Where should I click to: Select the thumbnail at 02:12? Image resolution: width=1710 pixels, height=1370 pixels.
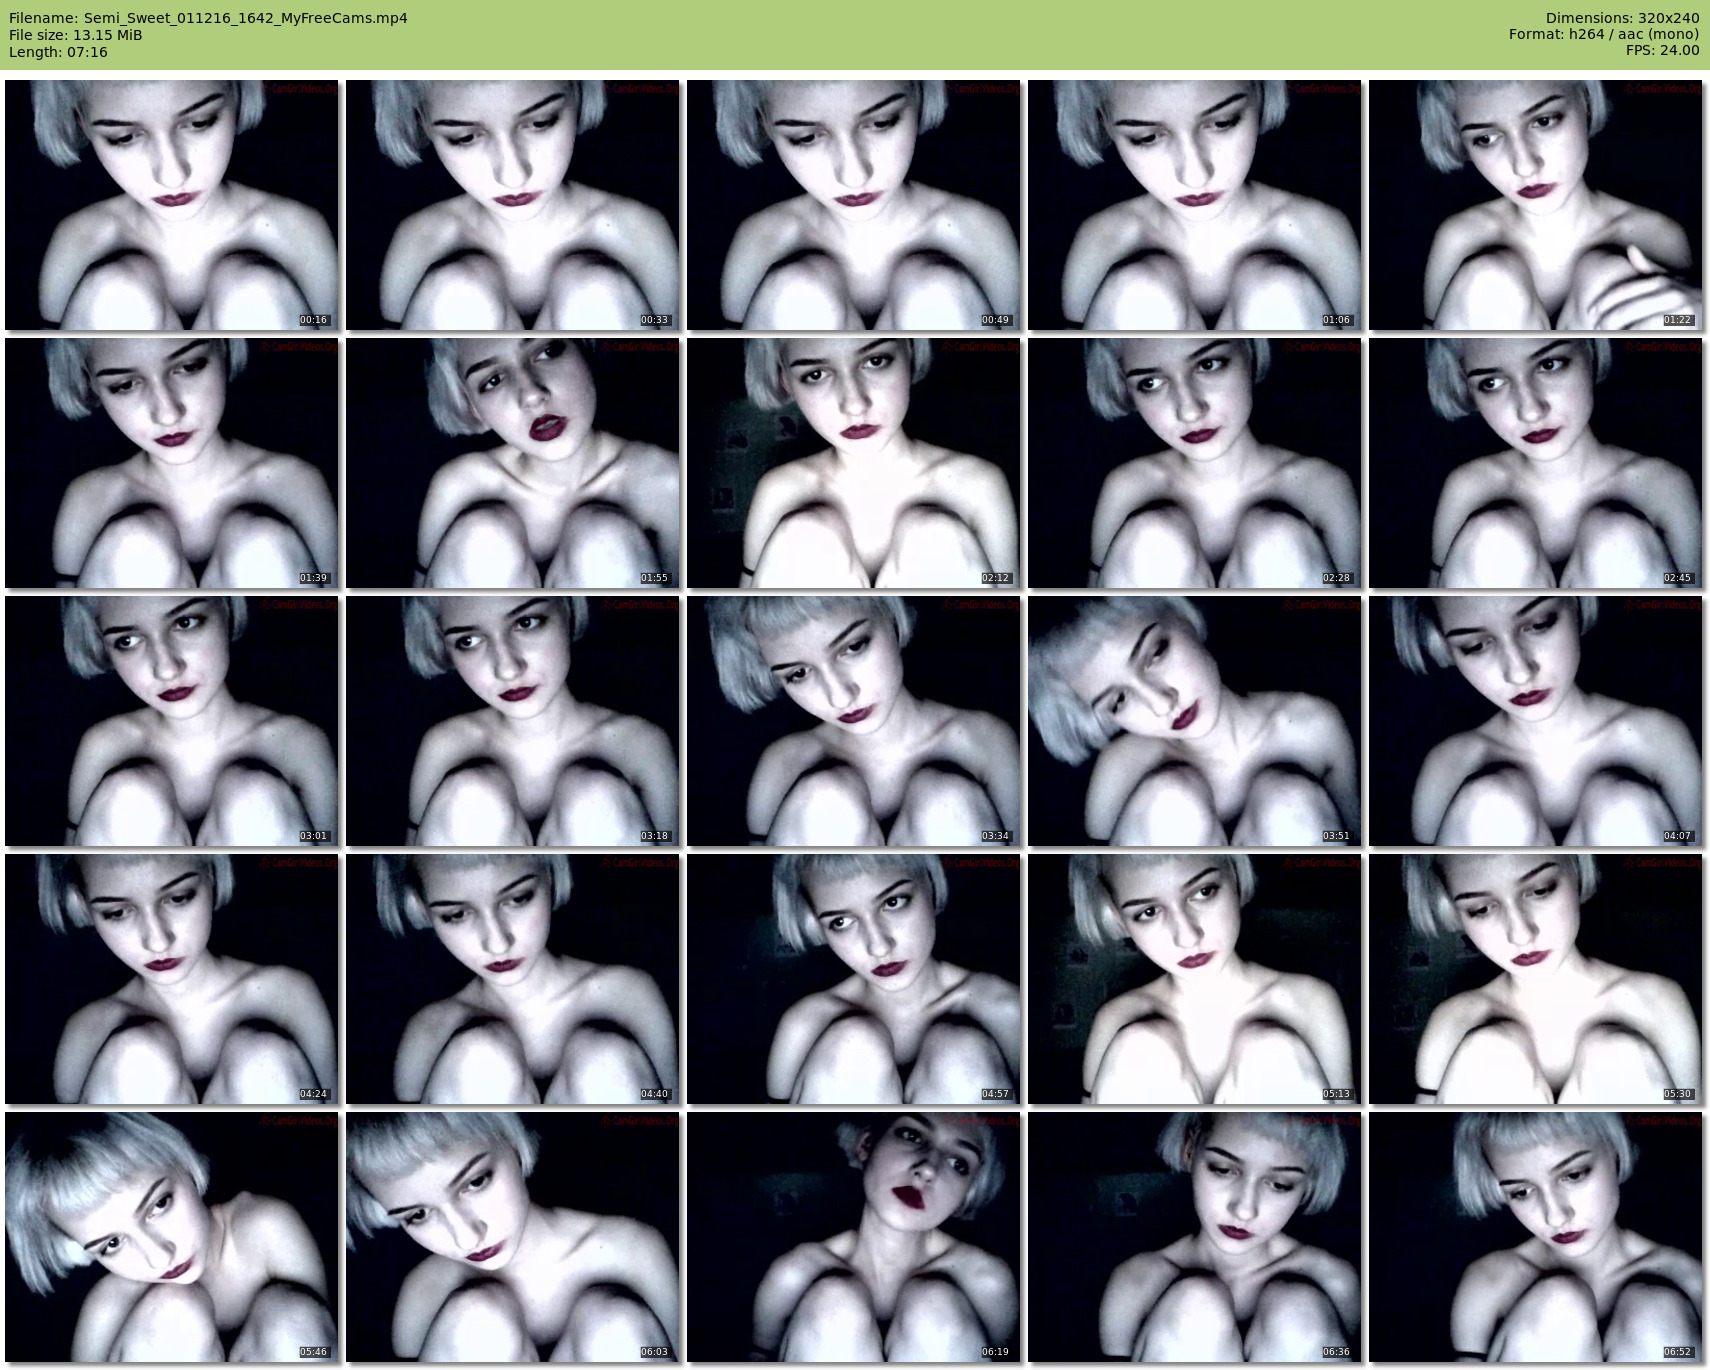coord(854,463)
